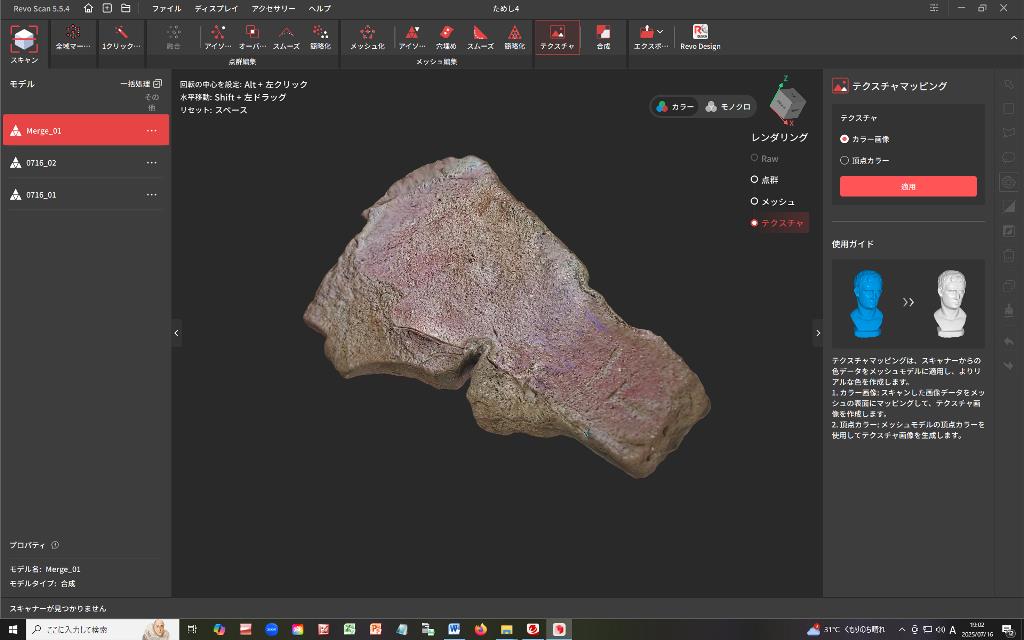Select the メッシュ rendering option
1024x640 pixels.
[x=773, y=202]
